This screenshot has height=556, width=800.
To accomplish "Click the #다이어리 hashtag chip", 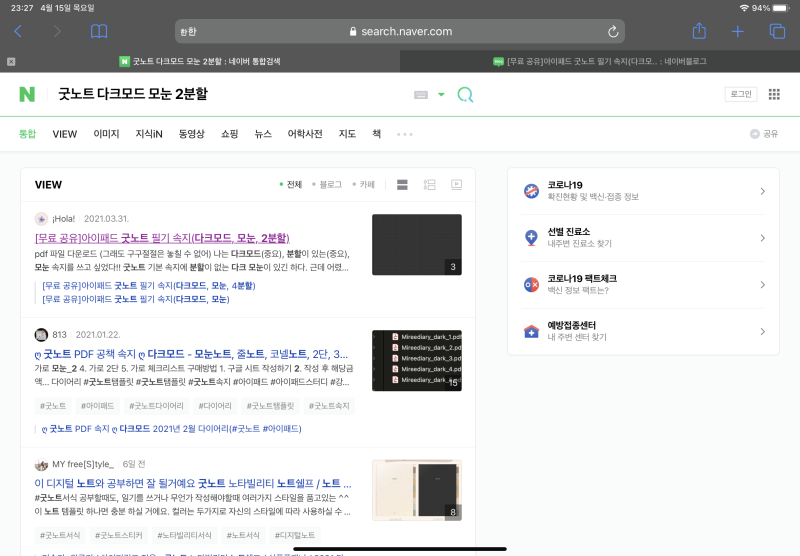I will tap(215, 406).
